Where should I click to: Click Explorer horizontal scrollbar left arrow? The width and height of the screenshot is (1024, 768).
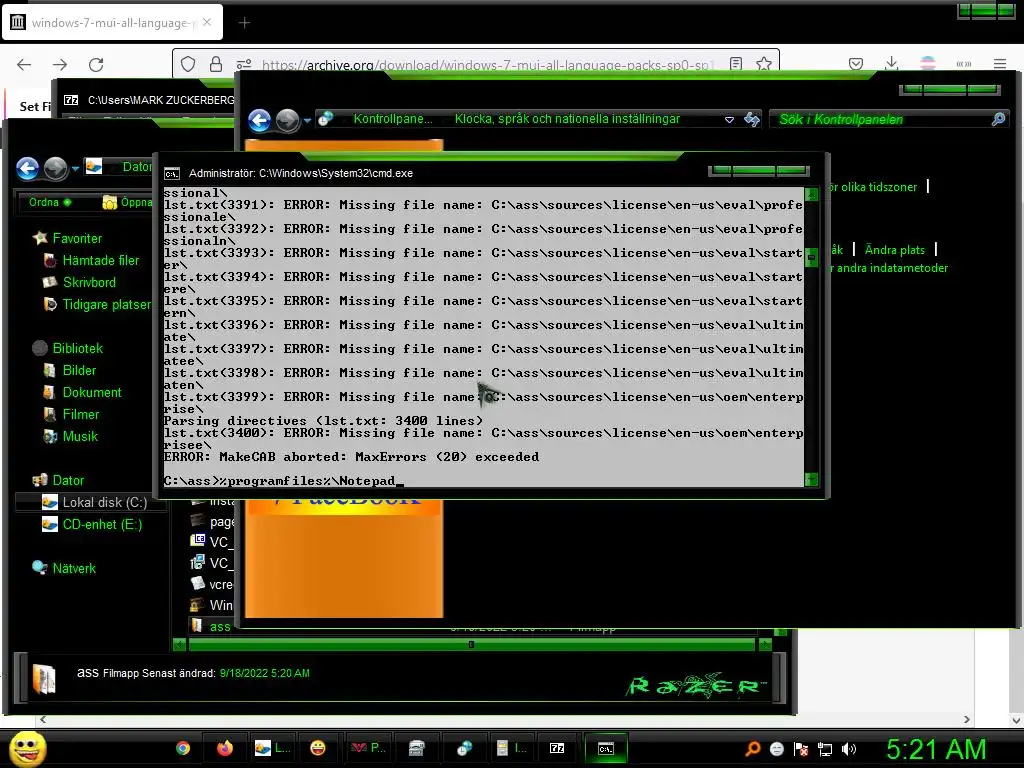pyautogui.click(x=180, y=645)
